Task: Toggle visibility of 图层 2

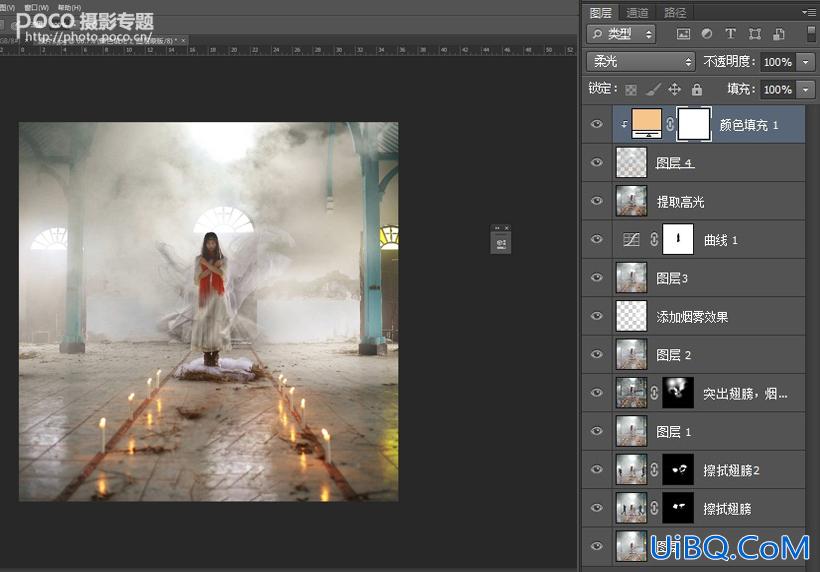Action: pos(597,354)
